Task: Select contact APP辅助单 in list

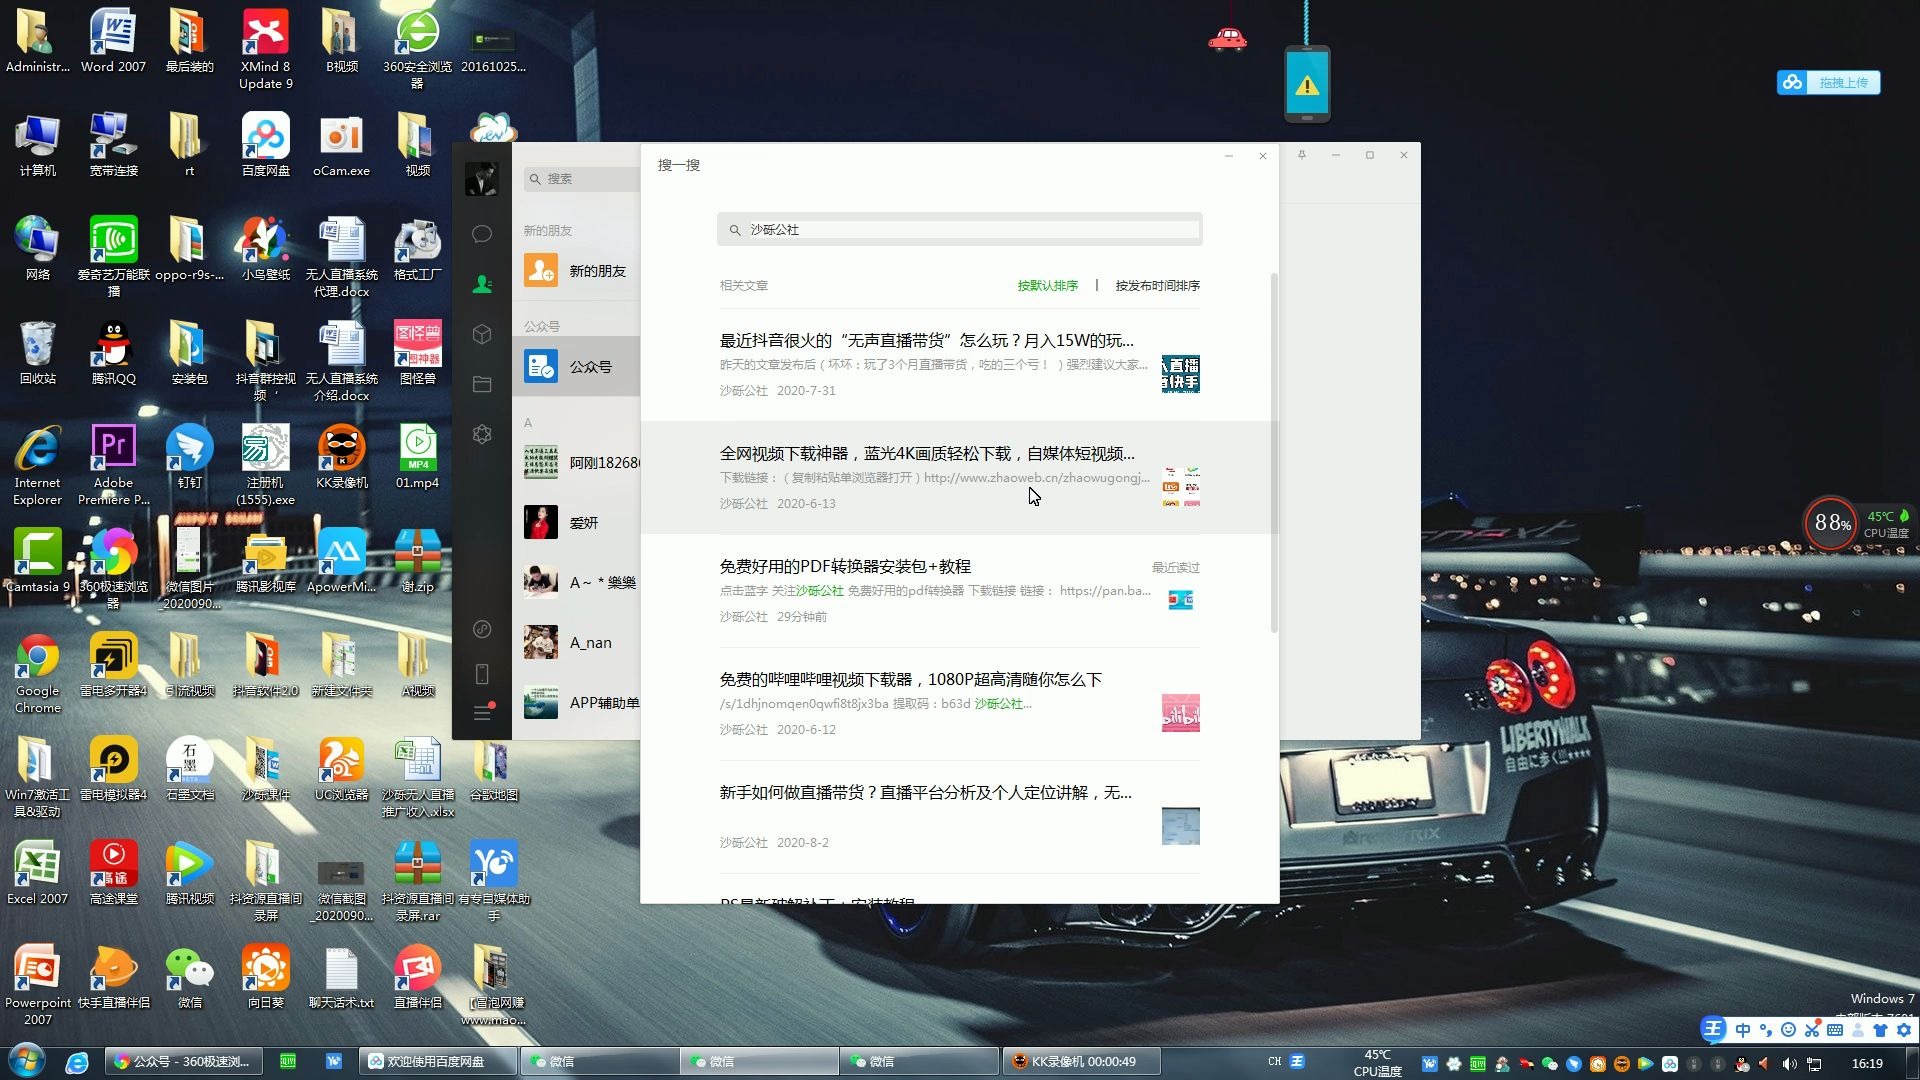Action: coord(576,703)
